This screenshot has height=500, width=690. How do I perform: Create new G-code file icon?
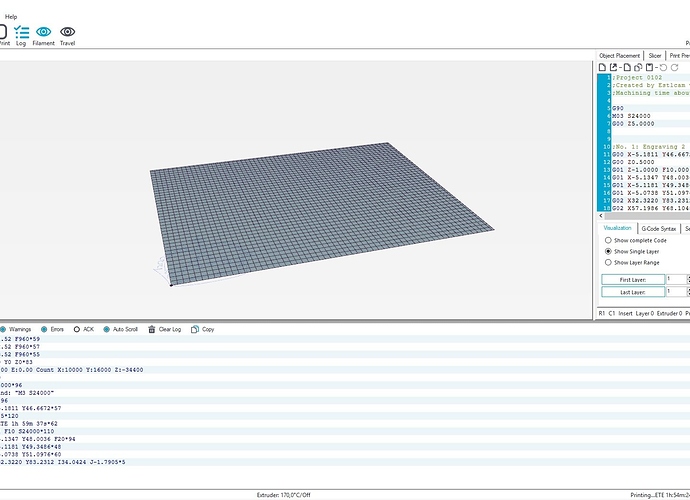602,67
